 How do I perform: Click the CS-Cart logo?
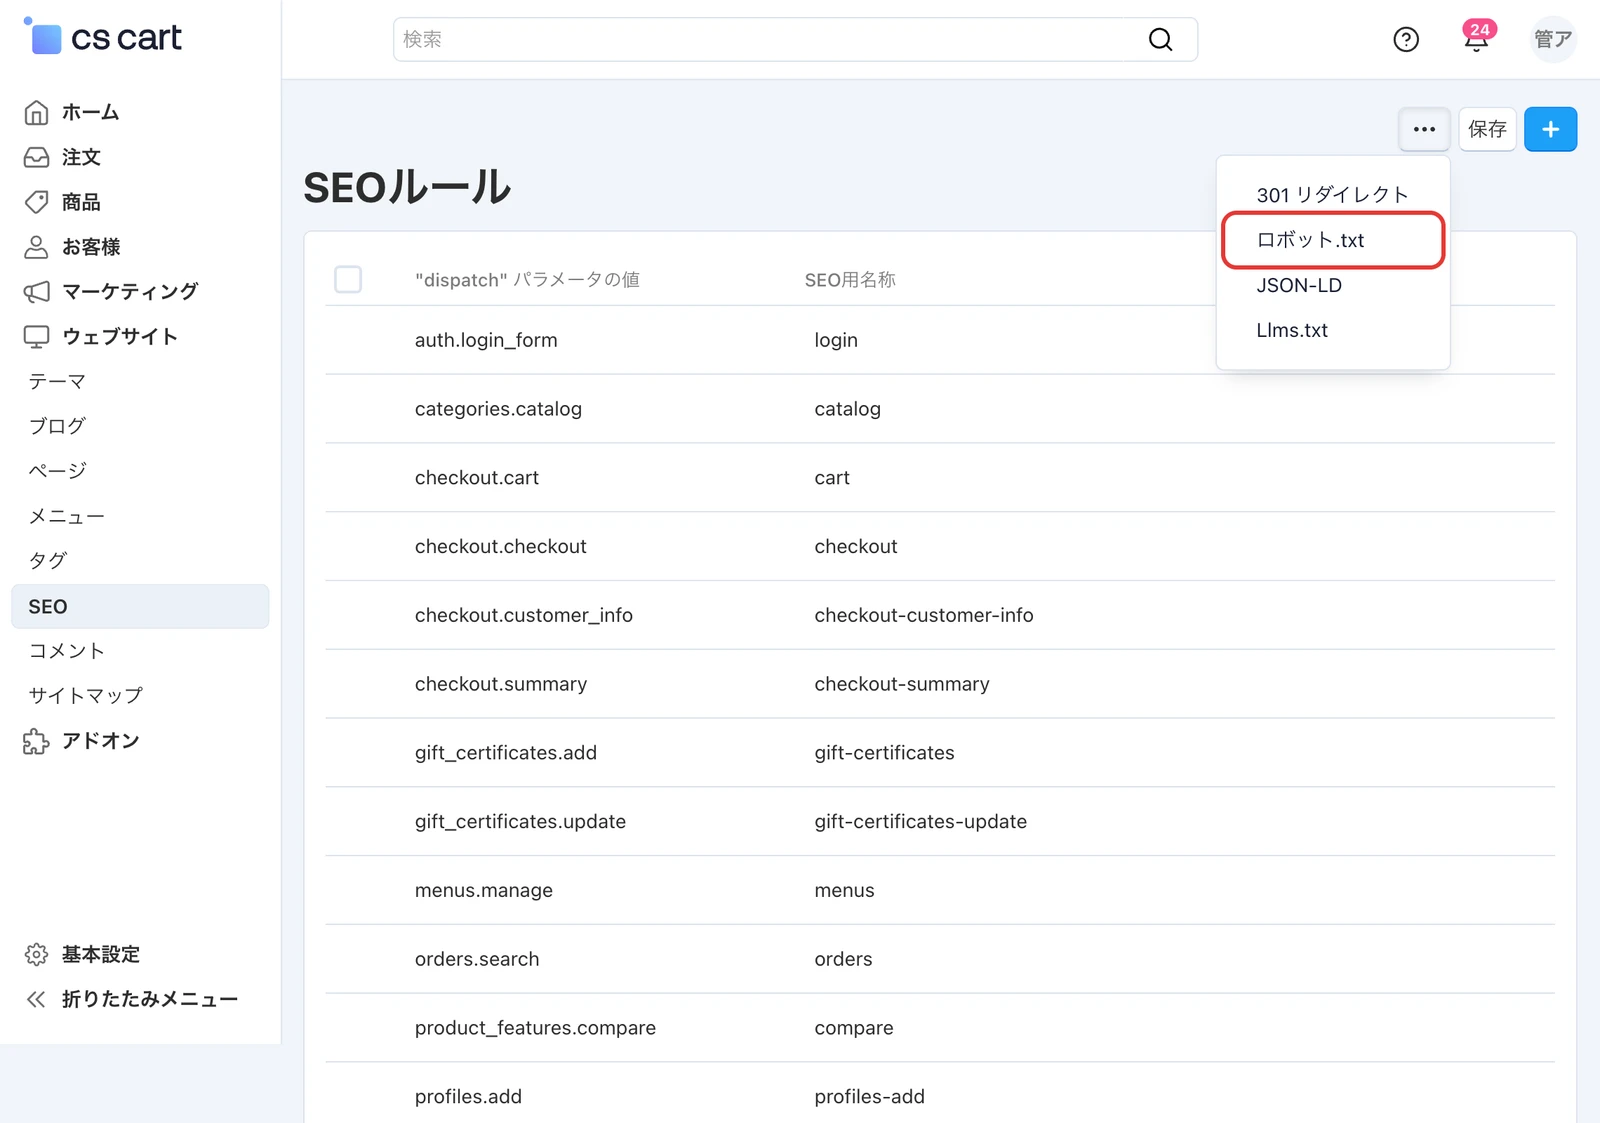[102, 38]
